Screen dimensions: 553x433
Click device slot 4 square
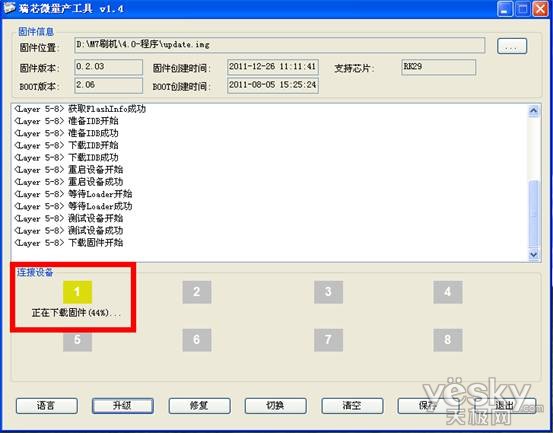point(448,292)
